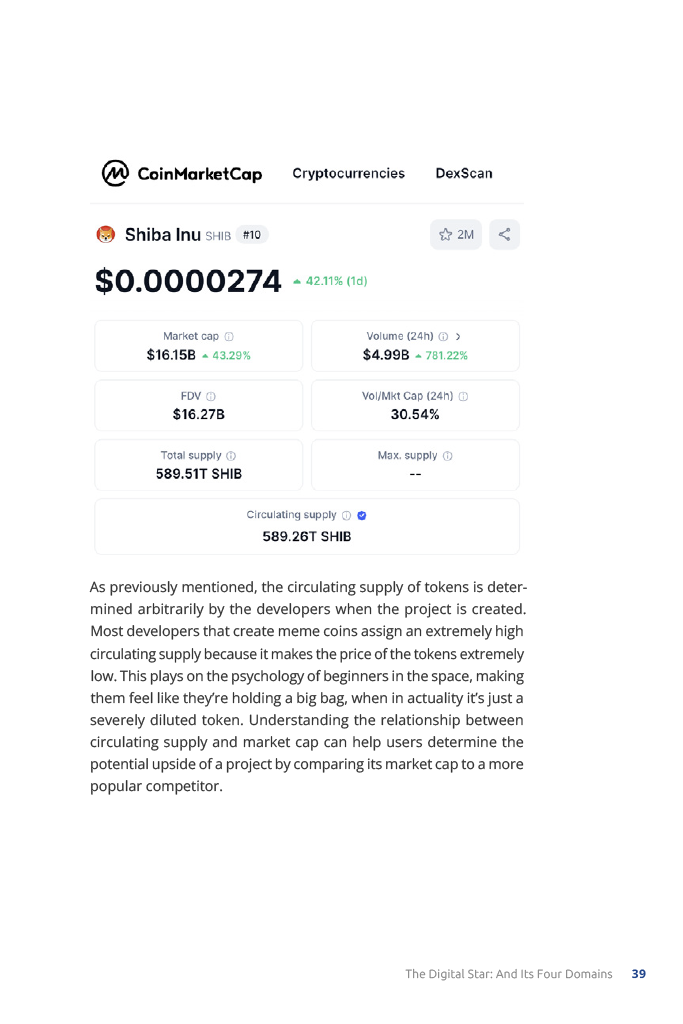Add Shiba Inu to watchlist via star button
This screenshot has height=1024, width=683.
[456, 235]
